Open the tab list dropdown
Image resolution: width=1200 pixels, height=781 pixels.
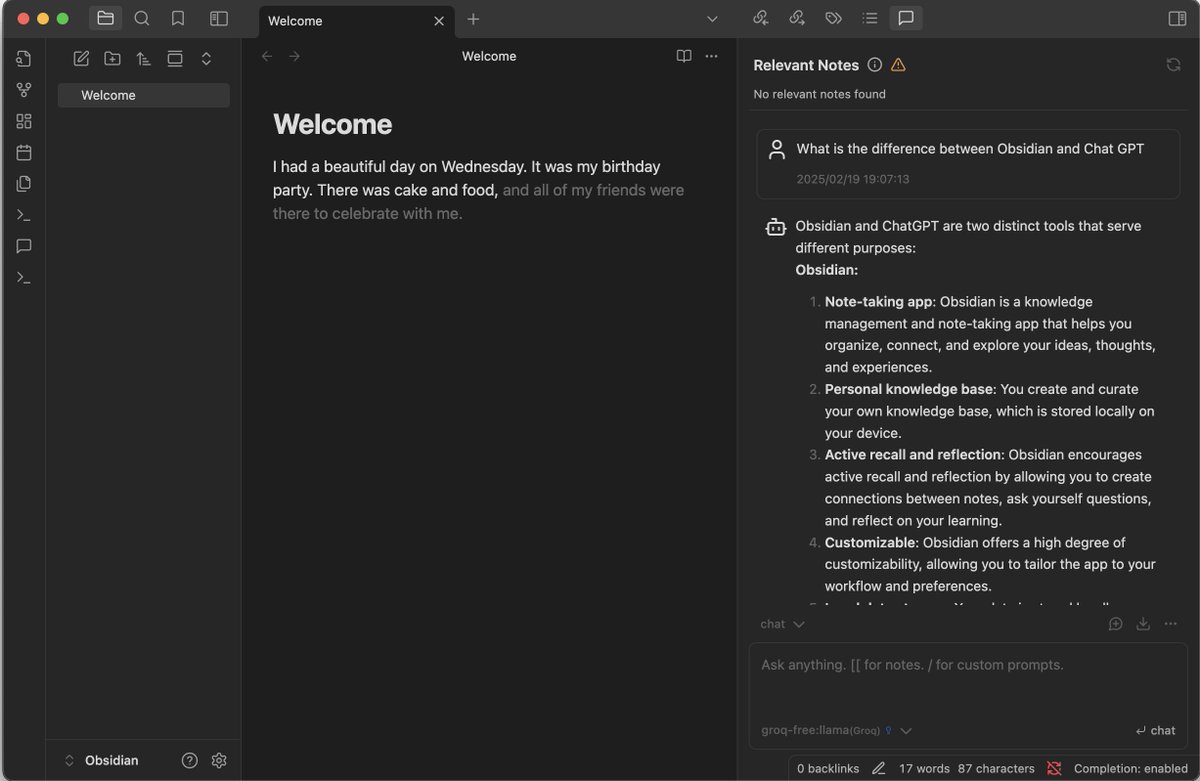[x=712, y=19]
